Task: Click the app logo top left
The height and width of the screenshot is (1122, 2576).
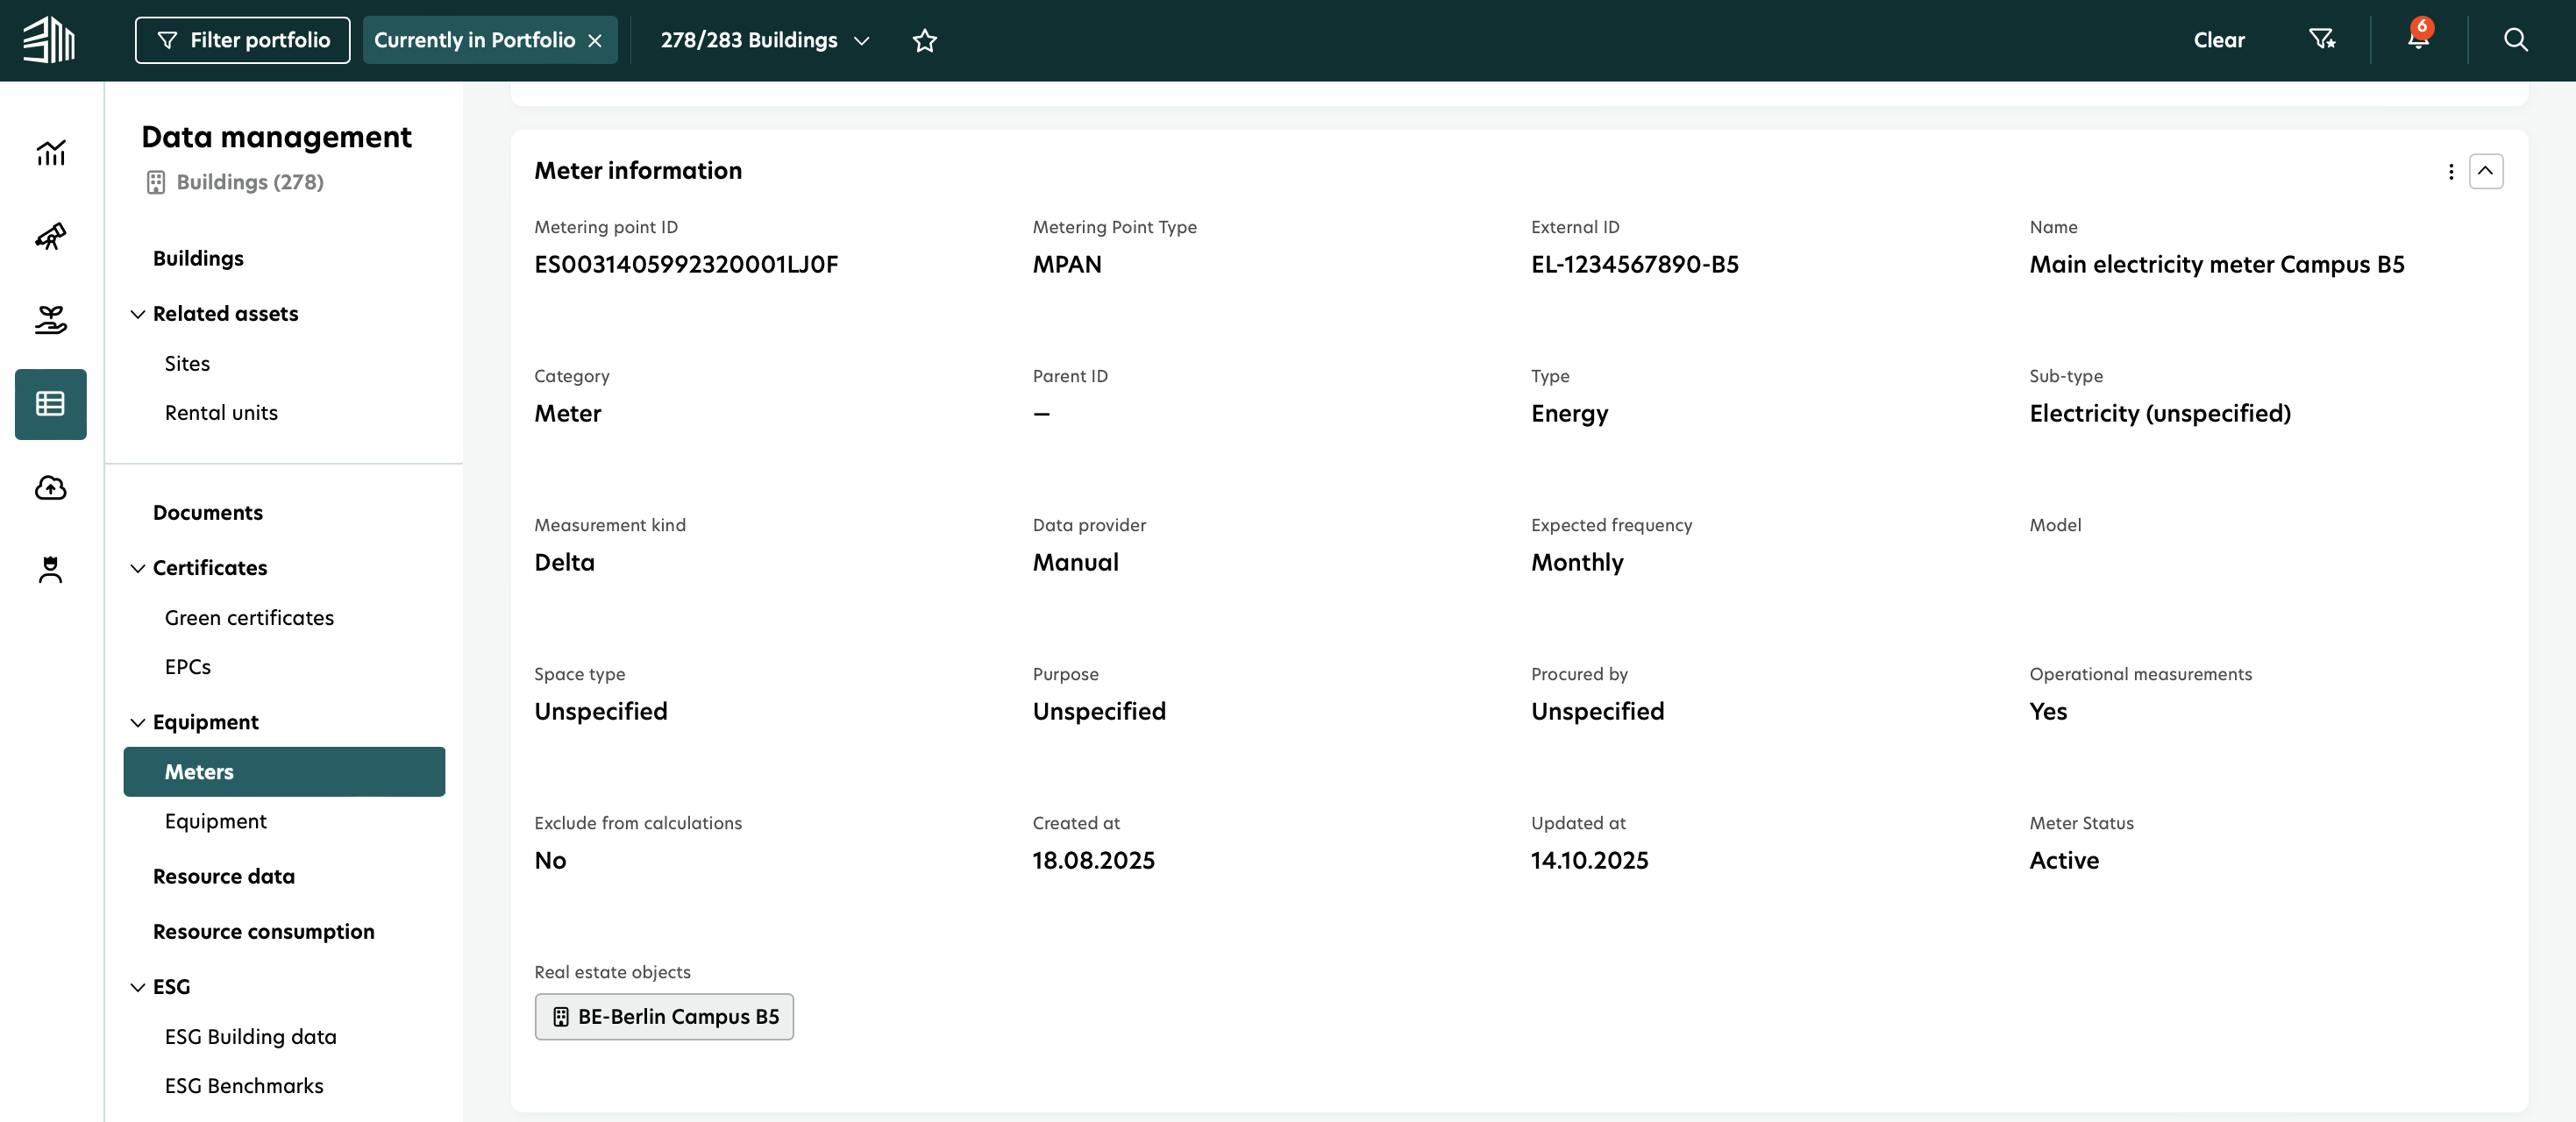Action: coord(48,40)
